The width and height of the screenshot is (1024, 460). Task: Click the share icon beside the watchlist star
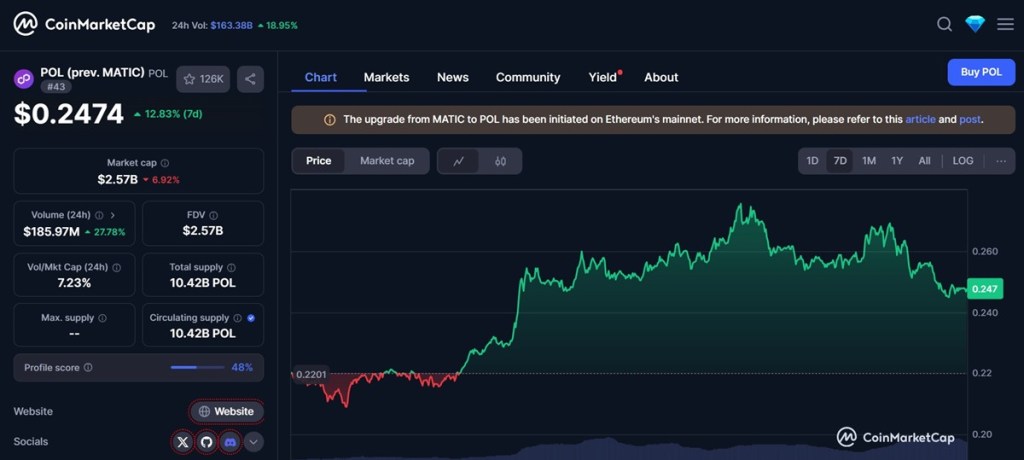pyautogui.click(x=250, y=79)
